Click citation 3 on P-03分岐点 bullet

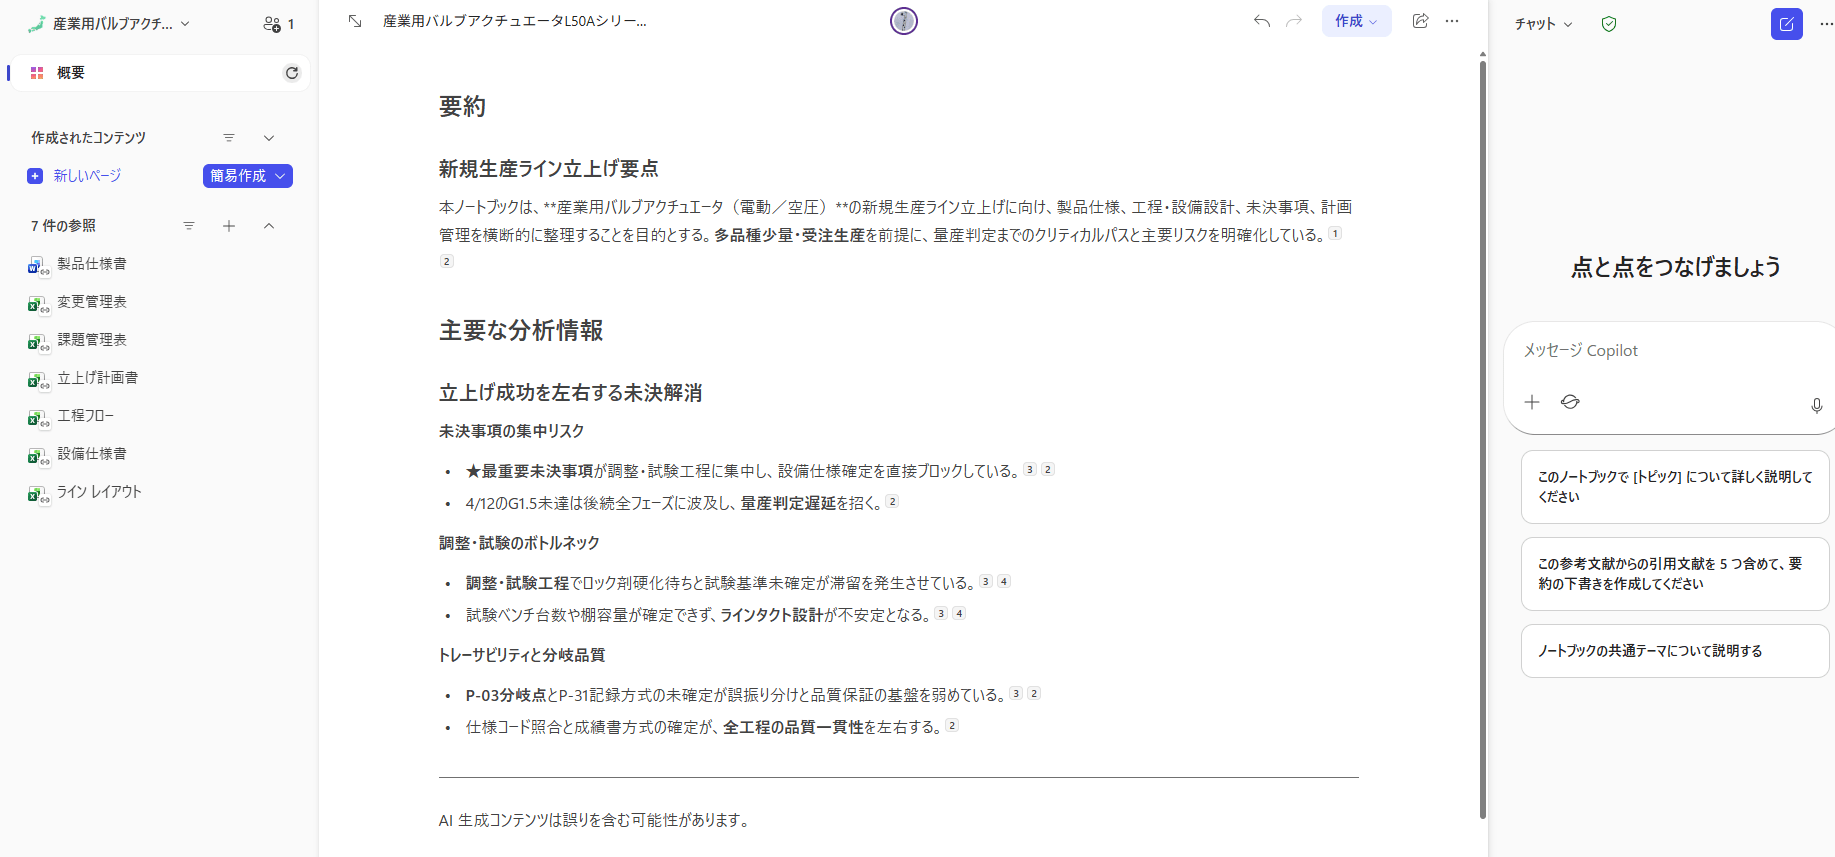[x=1016, y=693]
